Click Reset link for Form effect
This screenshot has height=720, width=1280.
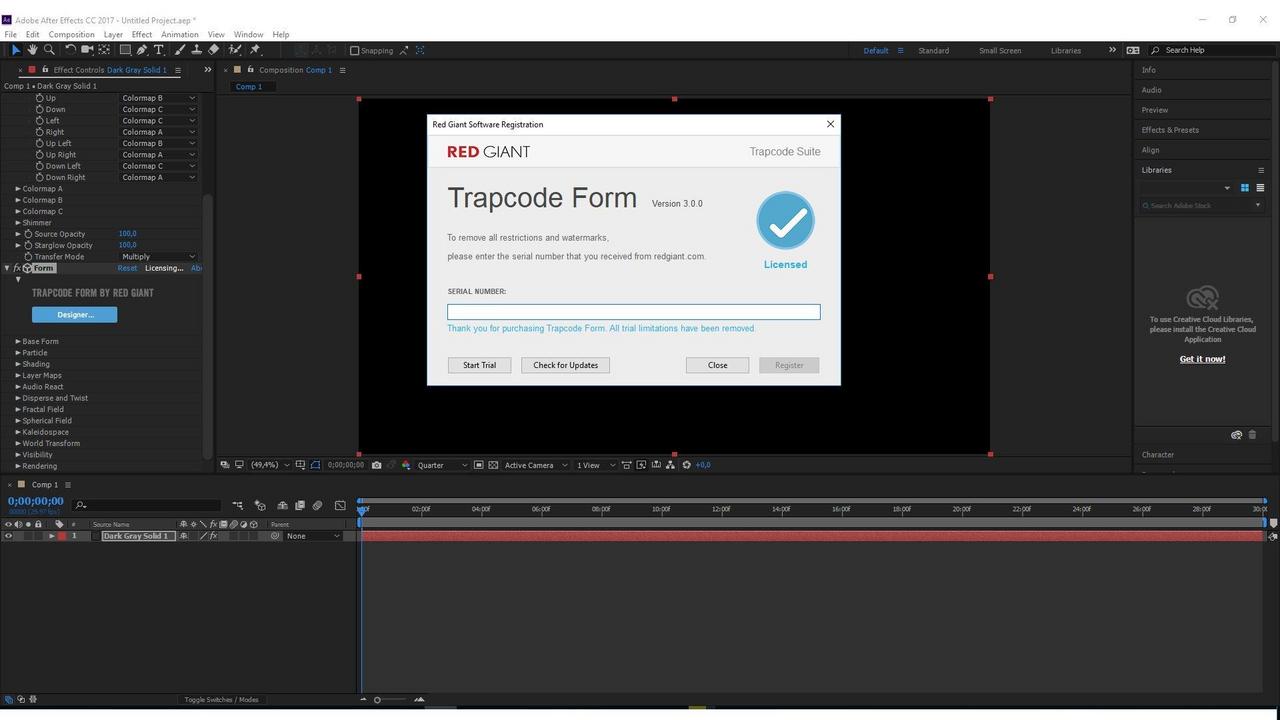(127, 268)
